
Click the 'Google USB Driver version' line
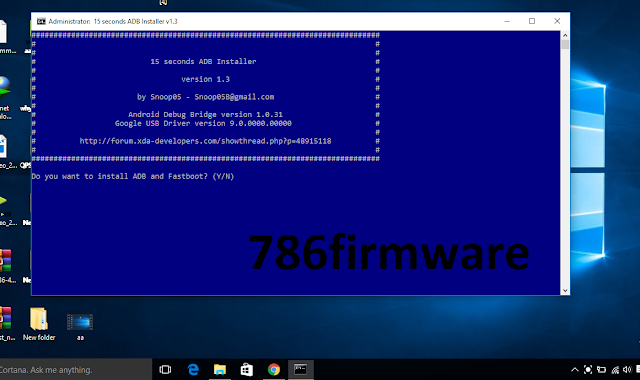point(203,123)
